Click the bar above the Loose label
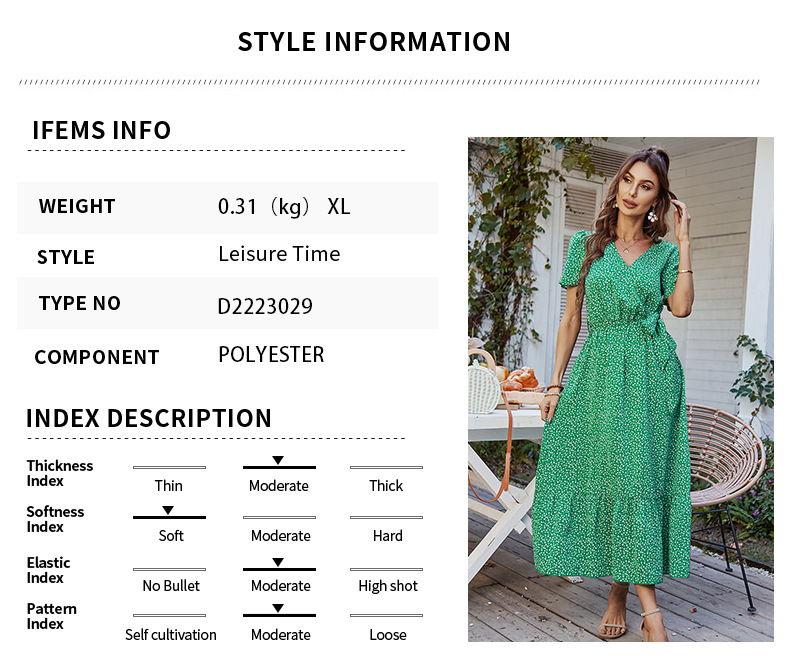 pyautogui.click(x=386, y=615)
